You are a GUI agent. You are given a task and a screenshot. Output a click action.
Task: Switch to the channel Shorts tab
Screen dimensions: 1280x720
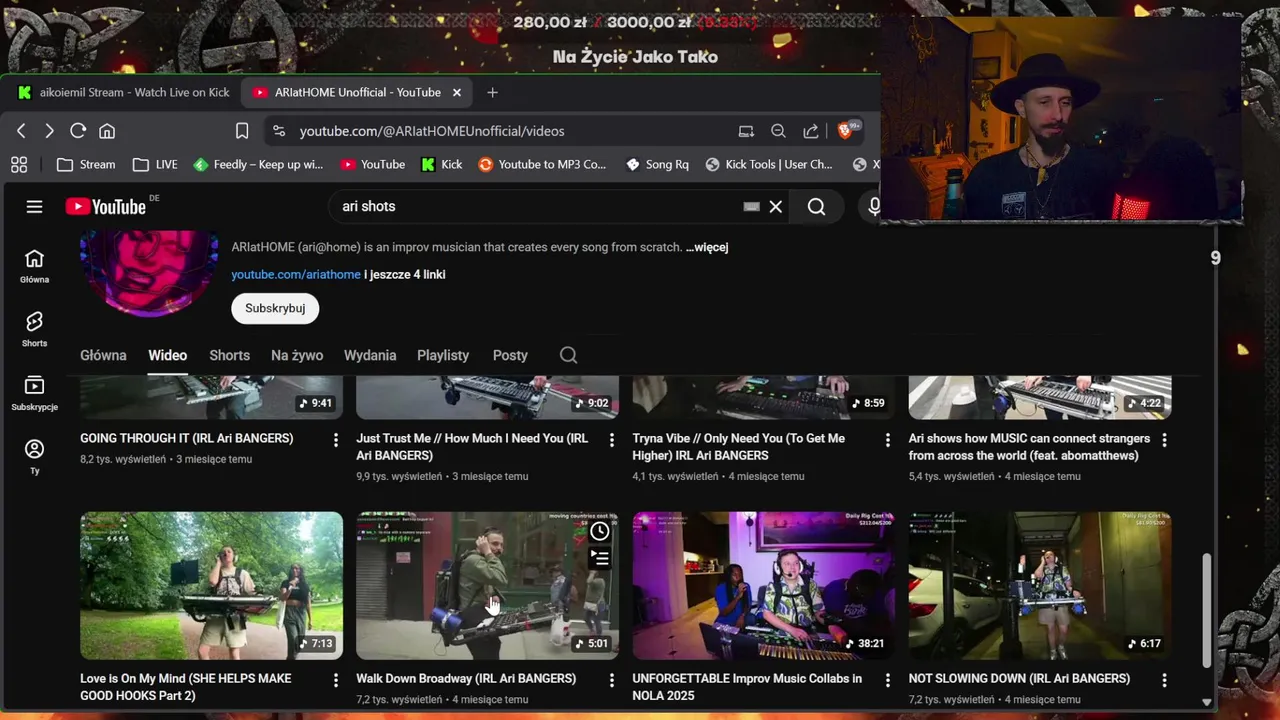229,355
